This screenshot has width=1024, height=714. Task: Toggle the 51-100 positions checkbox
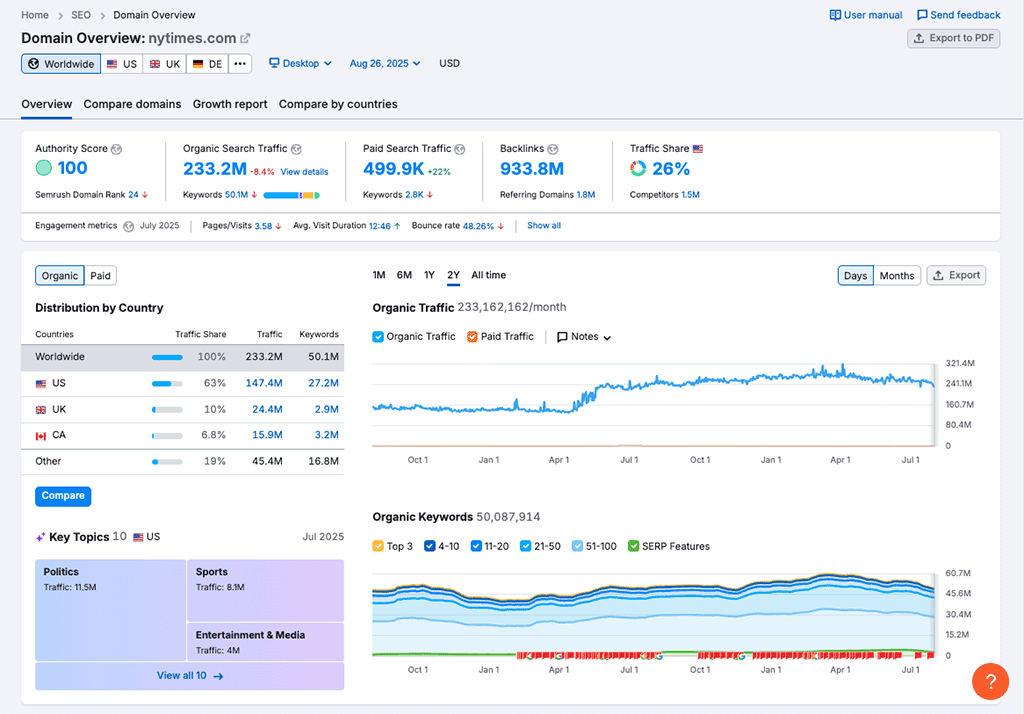click(x=577, y=546)
